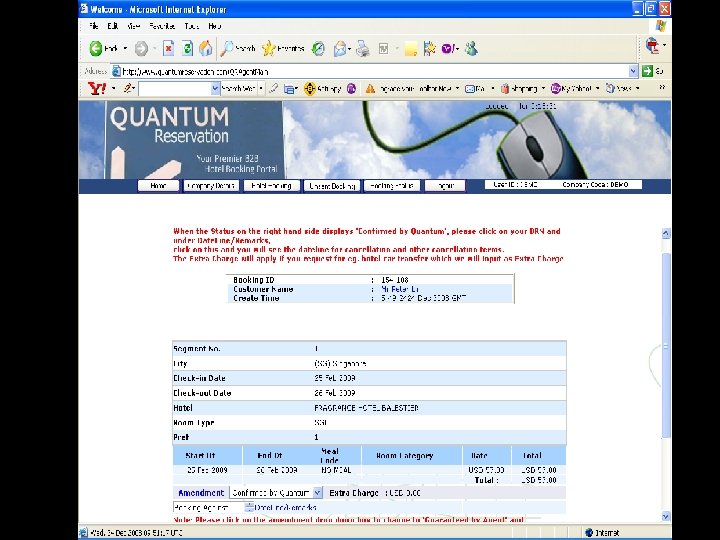Open the Edit menu
Viewport: 720px width, 540px height.
pos(113,26)
